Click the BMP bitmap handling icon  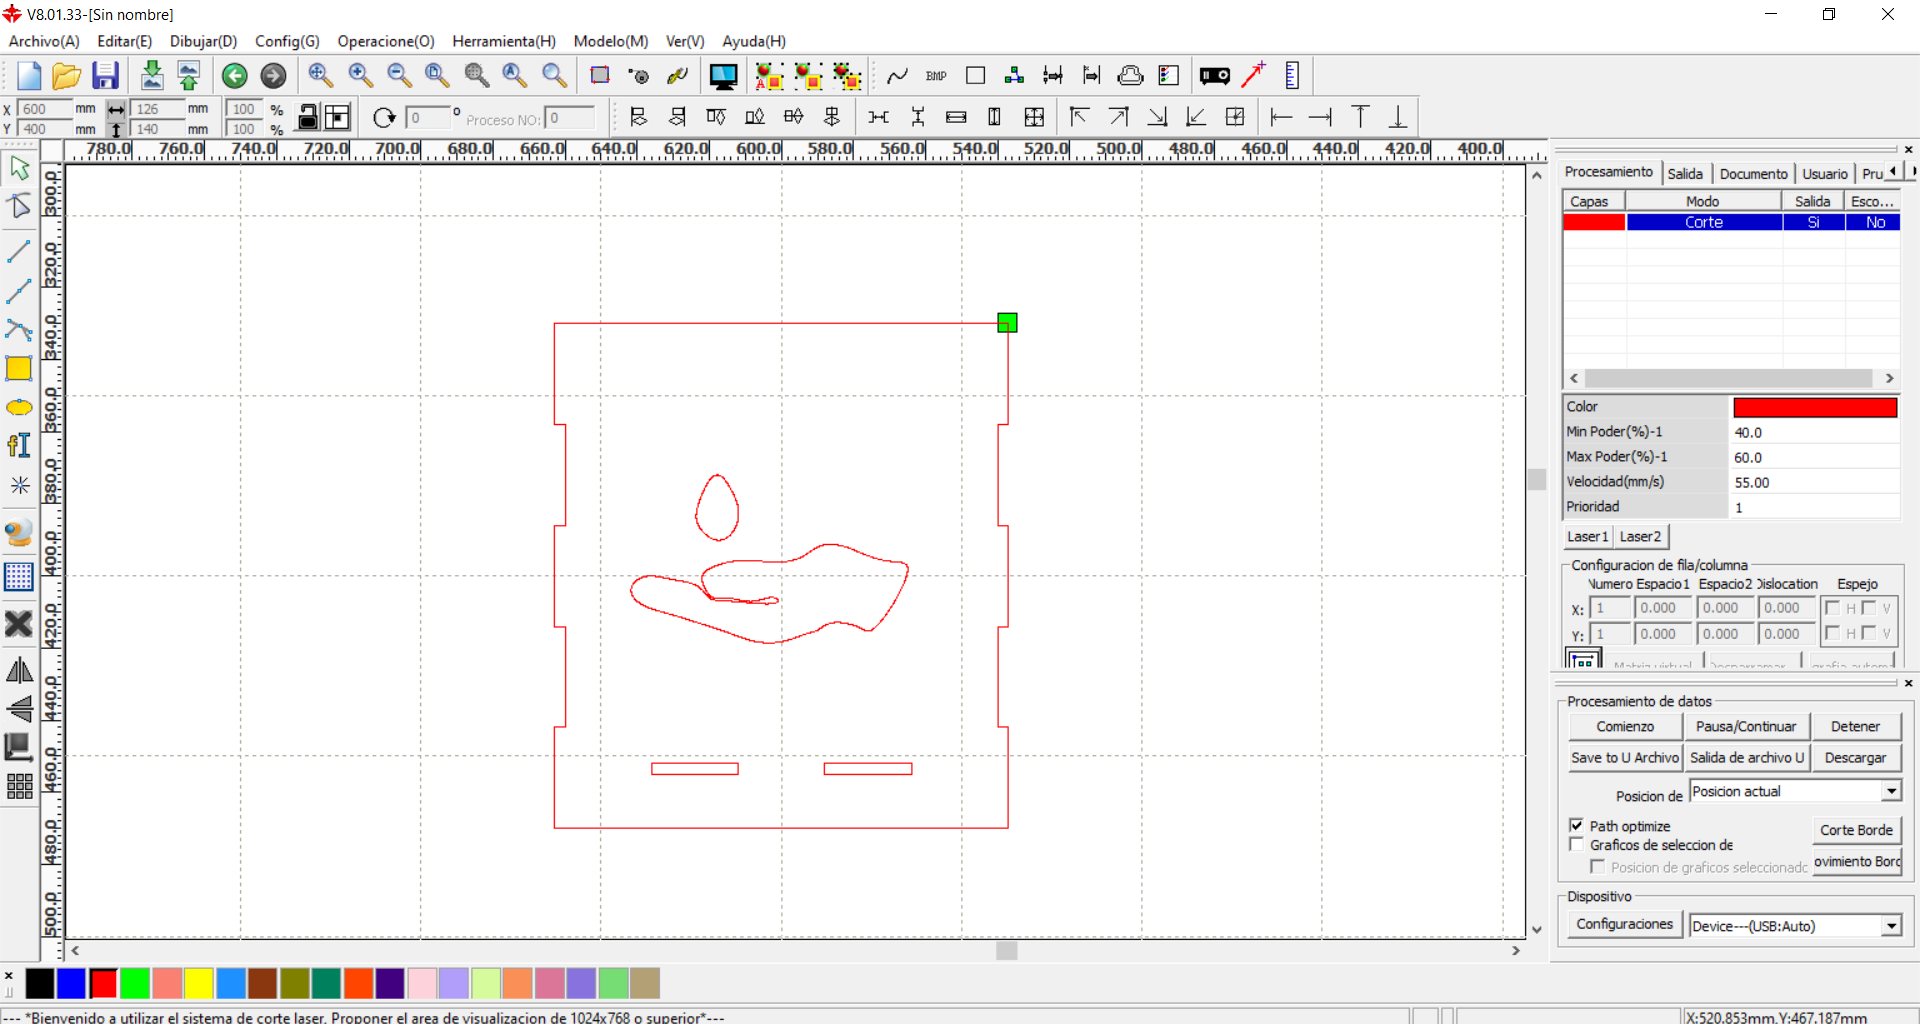936,76
